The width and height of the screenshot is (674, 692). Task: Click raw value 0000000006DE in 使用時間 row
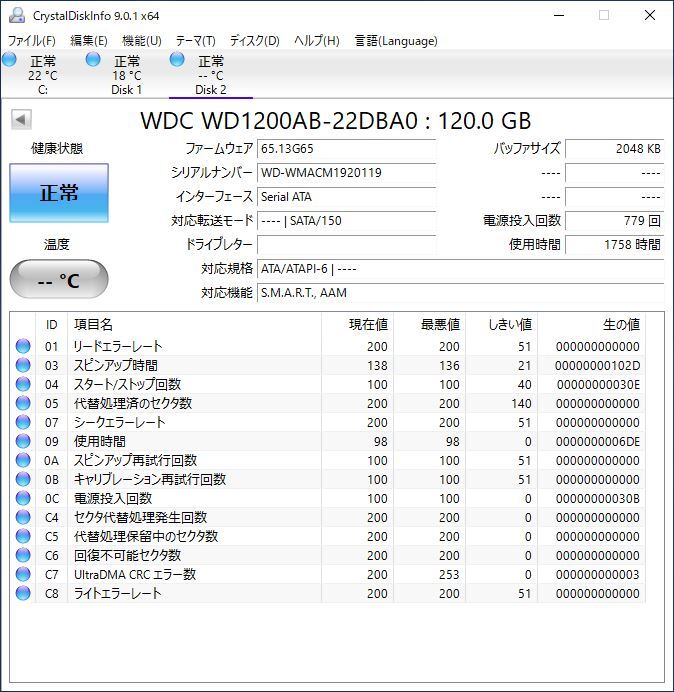598,441
